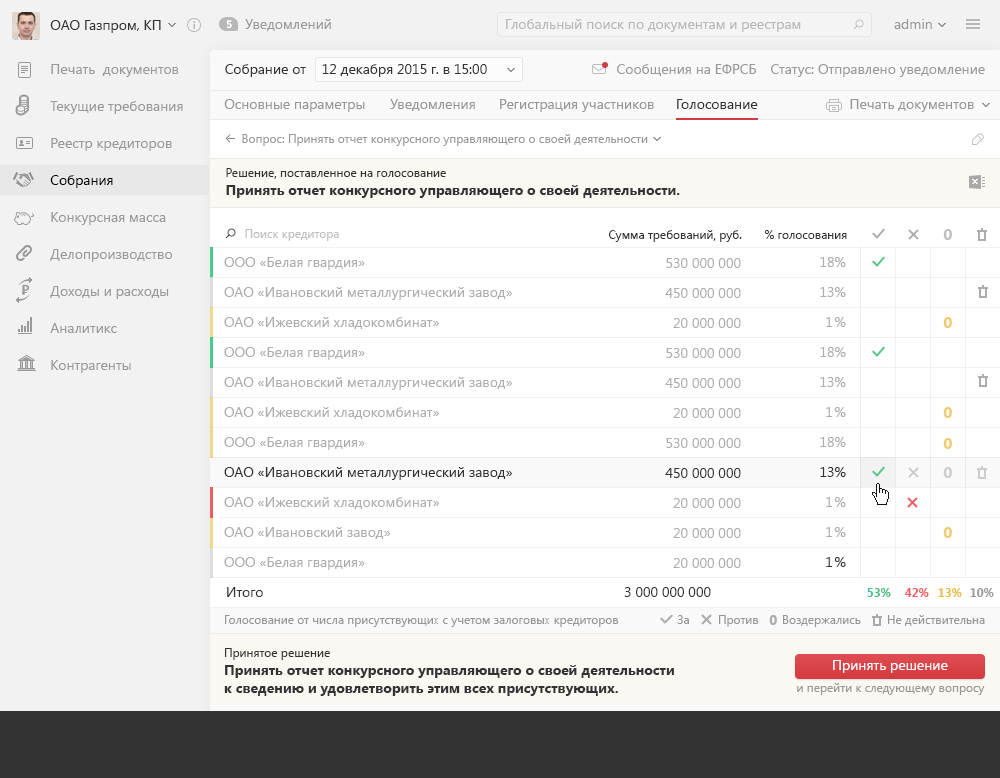Open Сообщения на ЕФРСБ
Image resolution: width=1000 pixels, height=778 pixels.
click(x=674, y=69)
